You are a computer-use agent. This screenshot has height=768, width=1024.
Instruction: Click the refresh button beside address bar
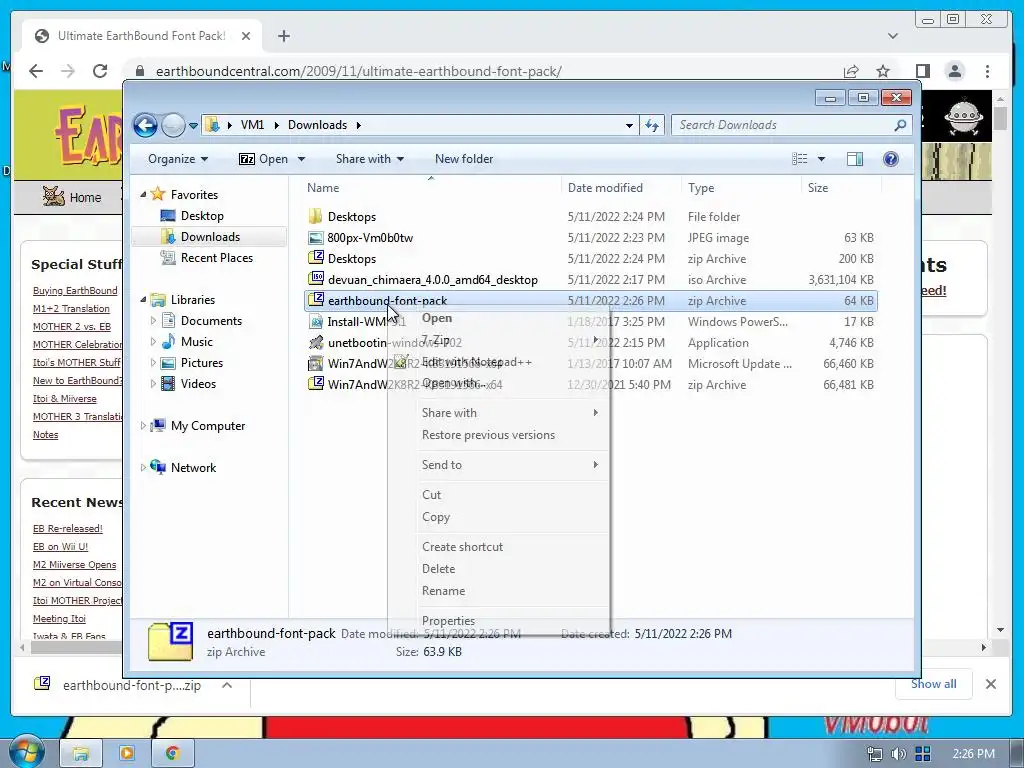652,125
